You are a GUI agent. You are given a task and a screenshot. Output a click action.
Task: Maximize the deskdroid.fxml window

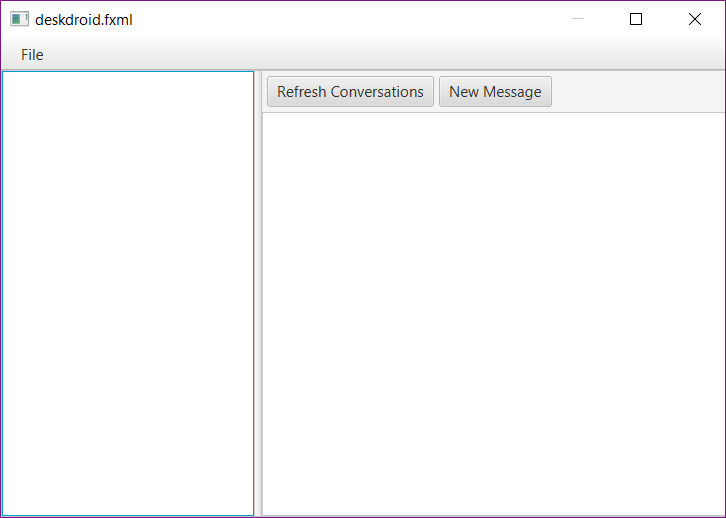click(636, 19)
